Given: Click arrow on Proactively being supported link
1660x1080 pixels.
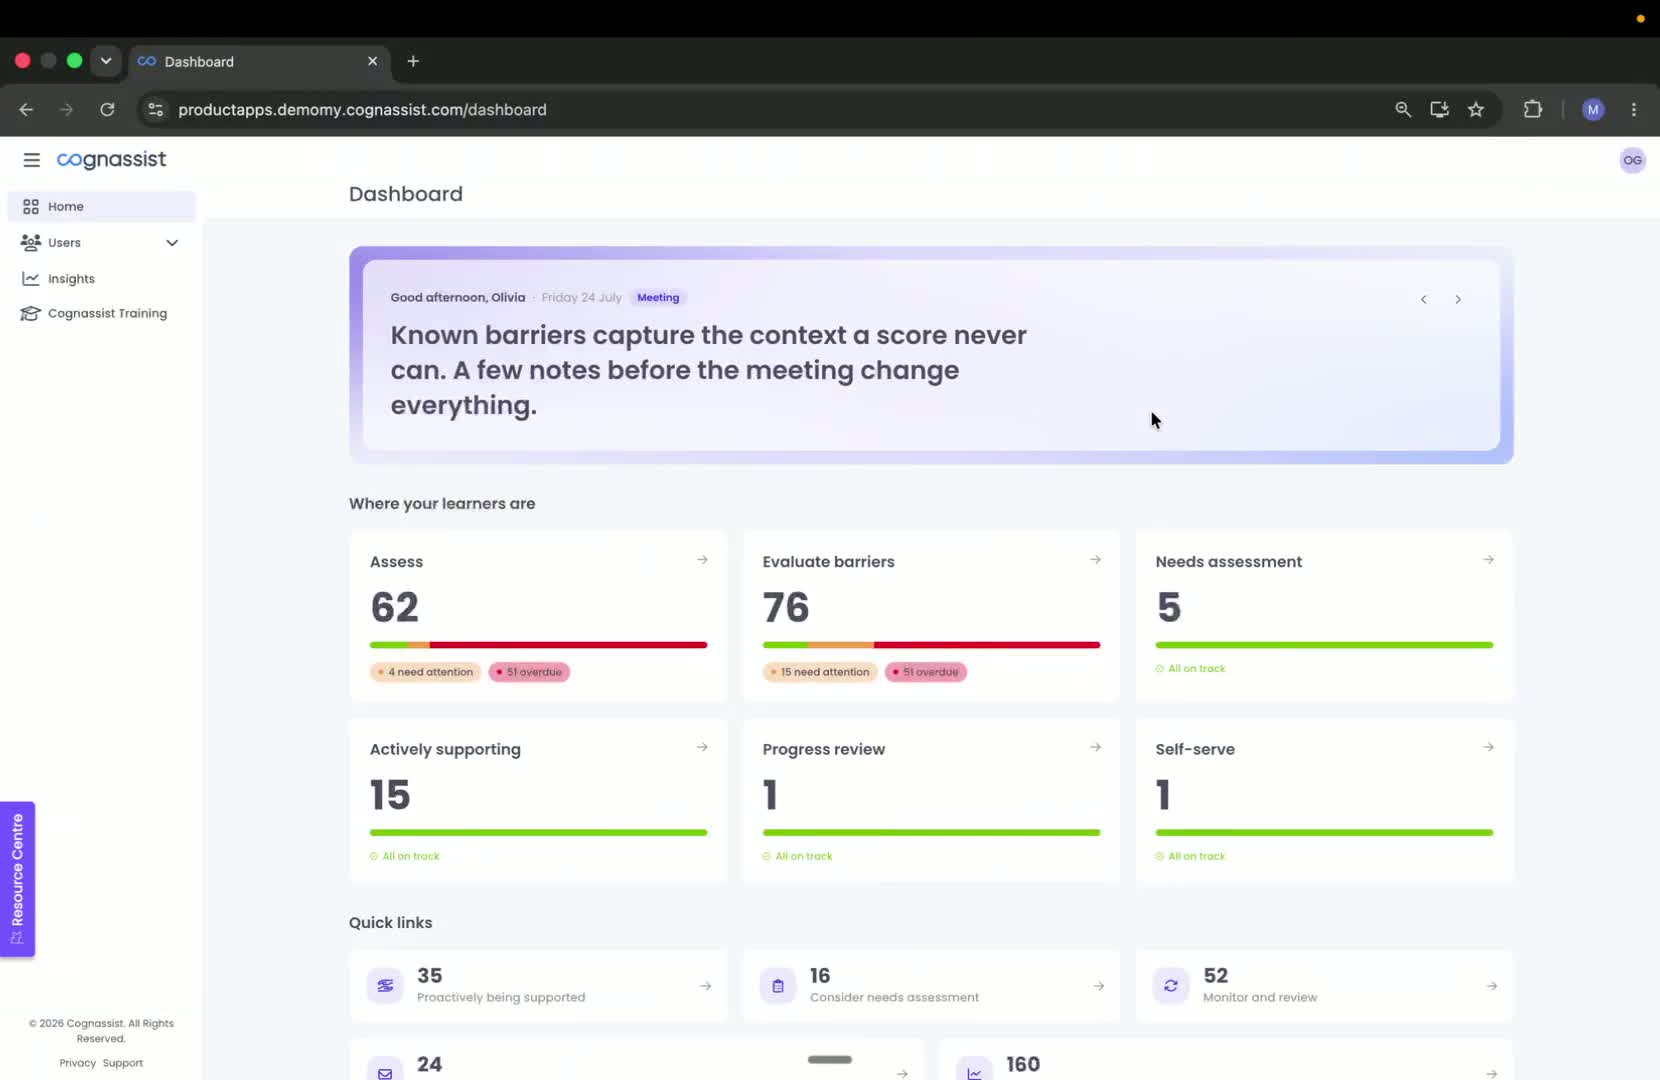Looking at the screenshot, I should tap(705, 986).
